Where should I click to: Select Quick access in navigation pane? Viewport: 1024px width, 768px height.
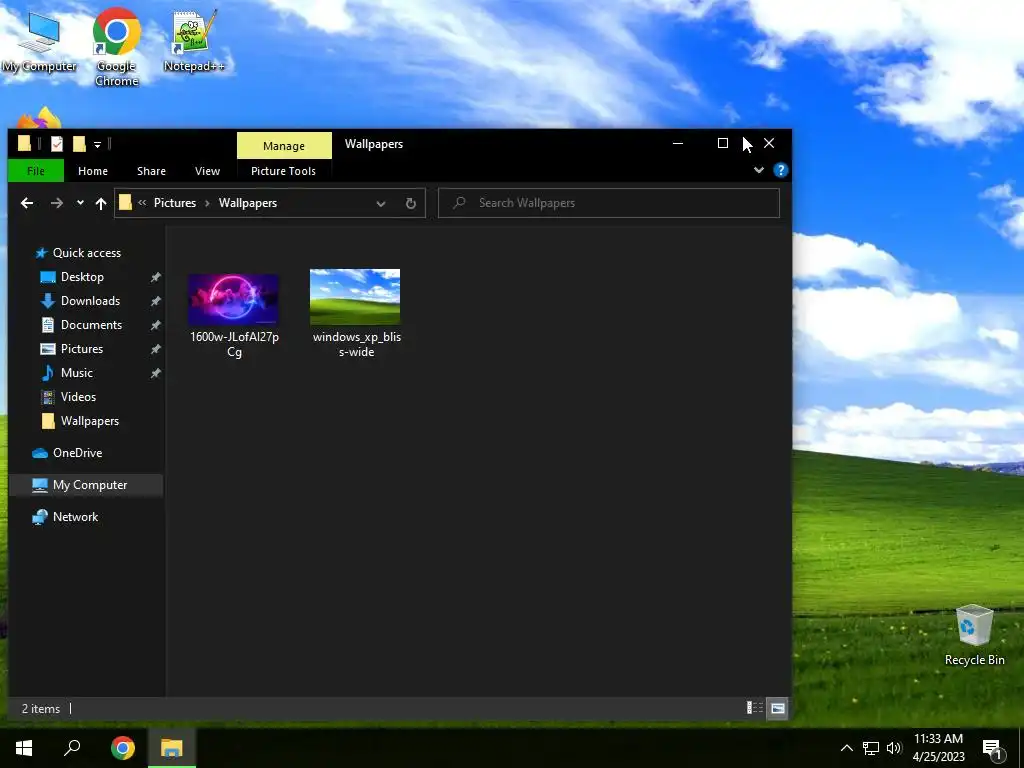click(86, 253)
